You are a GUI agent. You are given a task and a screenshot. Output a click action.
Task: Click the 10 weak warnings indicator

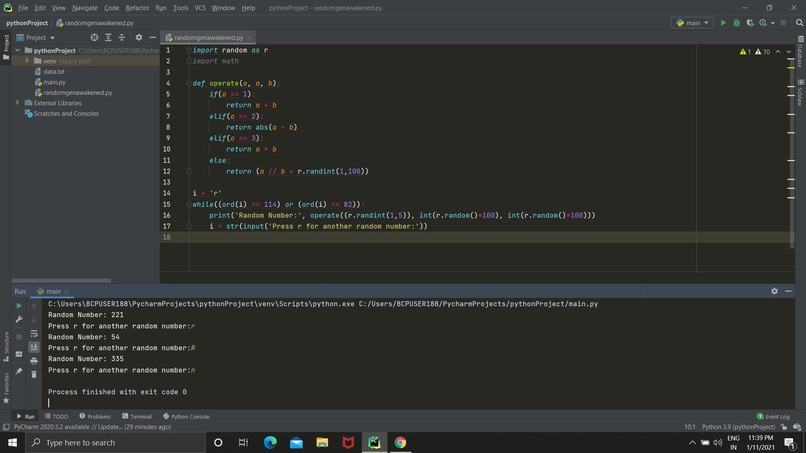(x=762, y=51)
